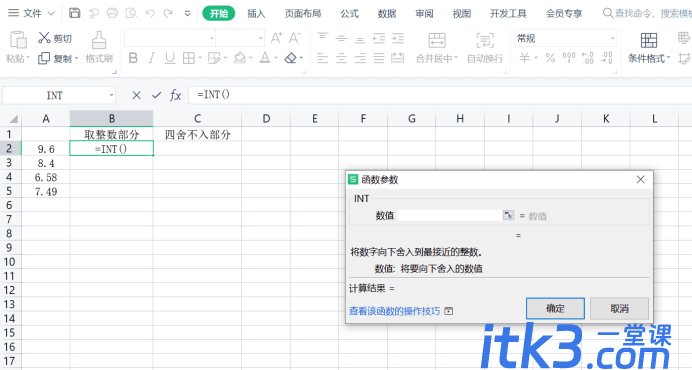Click the confirm checkmark in formula bar
Screen dimensions: 692x370
(x=156, y=95)
